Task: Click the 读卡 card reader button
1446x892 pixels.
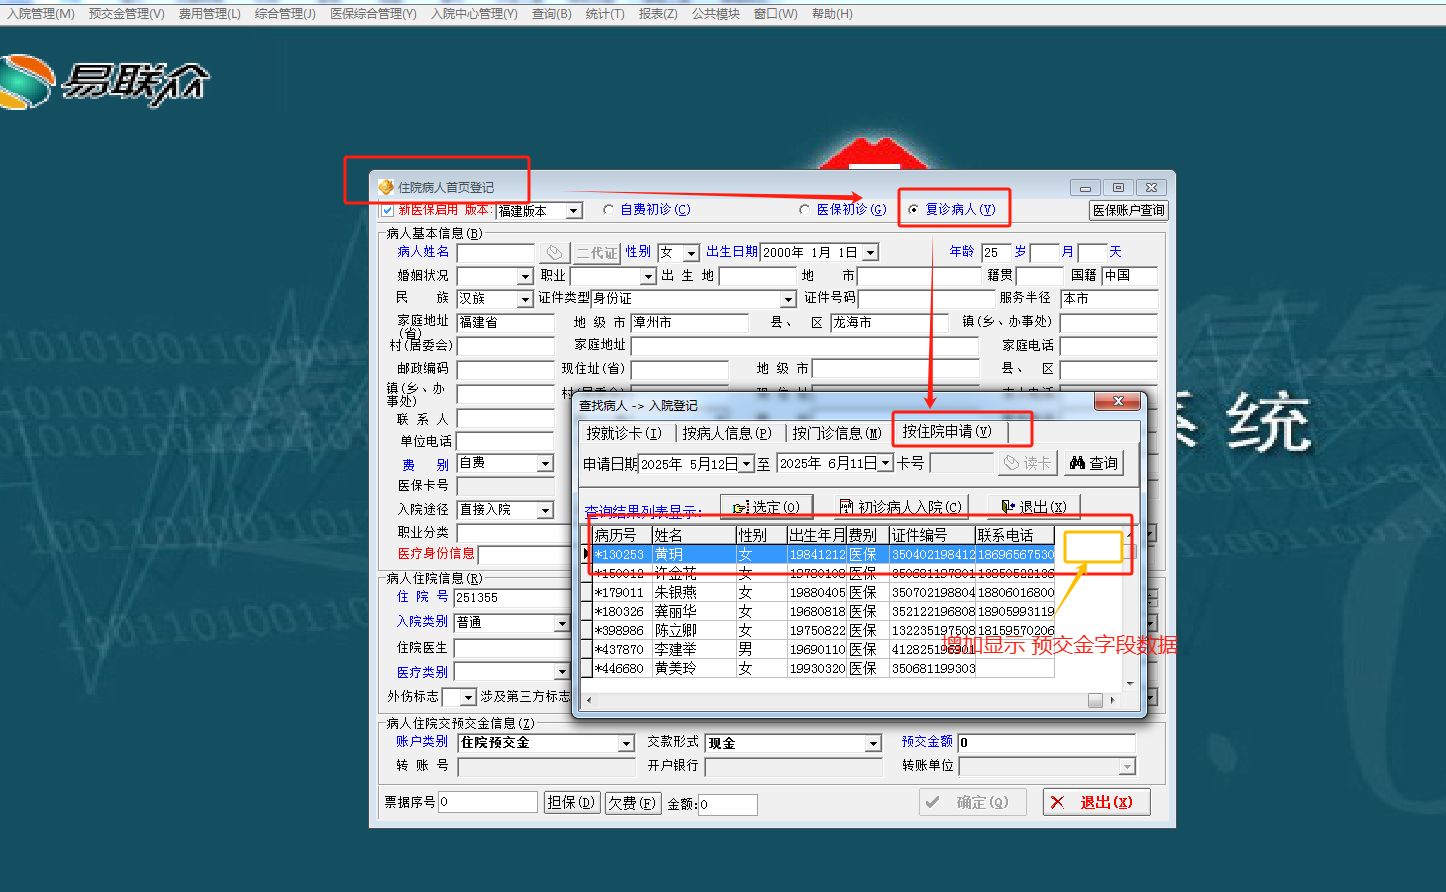Action: click(1027, 463)
